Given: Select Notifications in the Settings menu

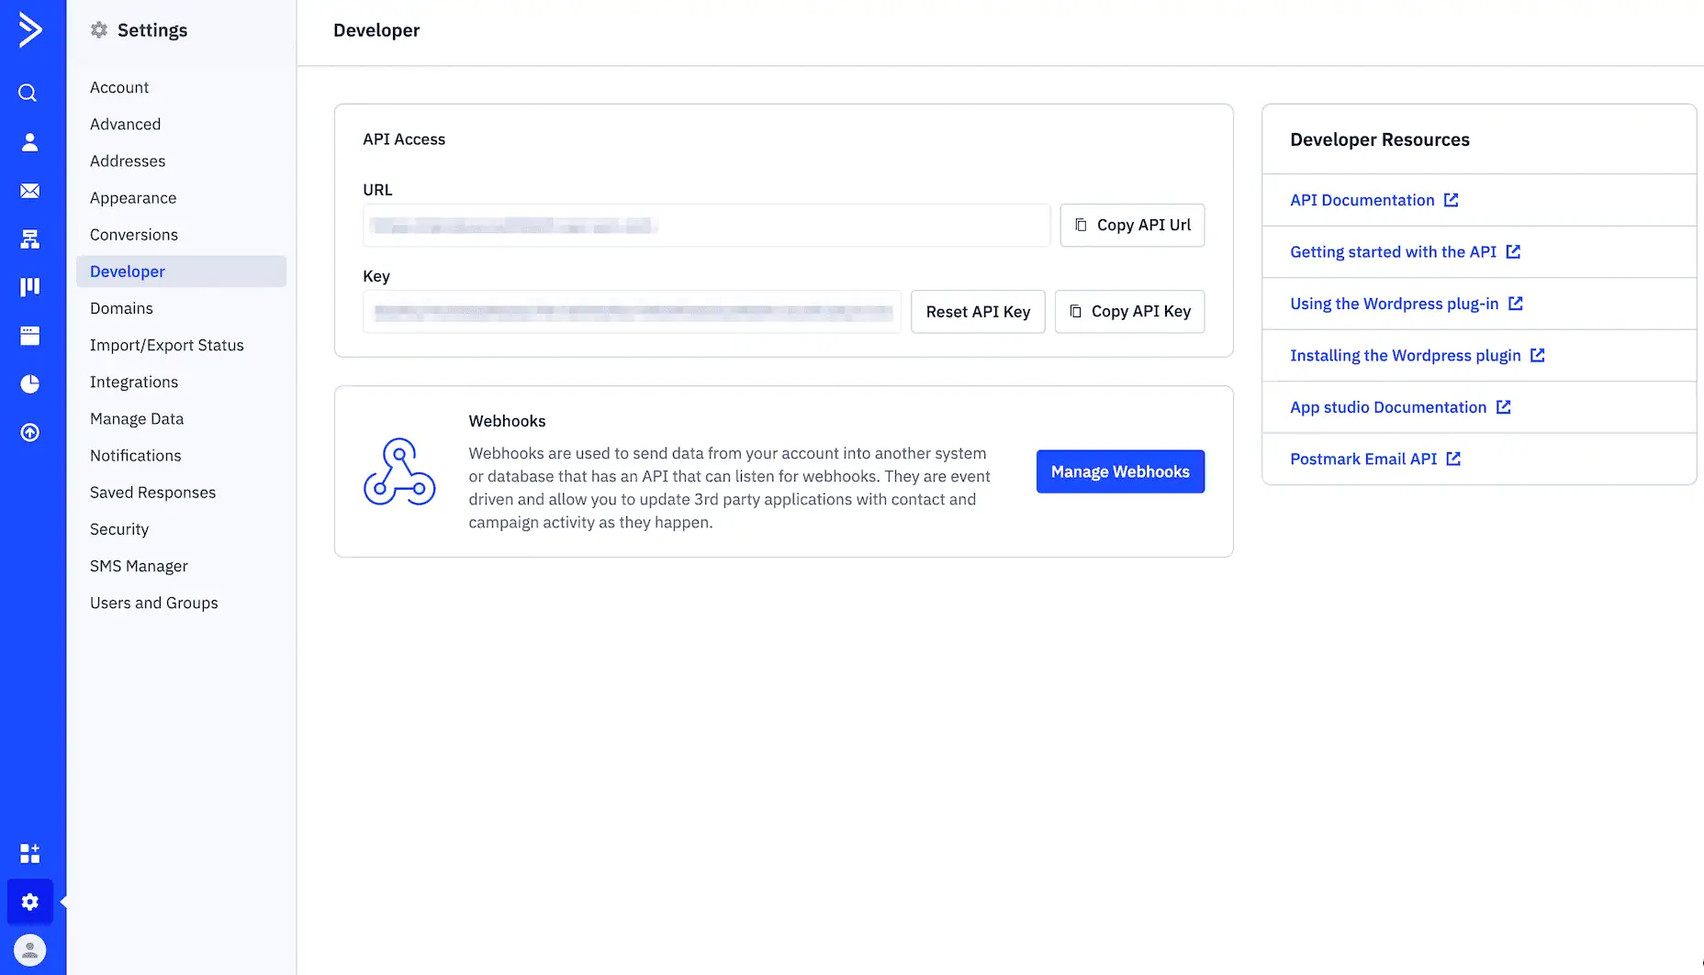Looking at the screenshot, I should pos(134,455).
